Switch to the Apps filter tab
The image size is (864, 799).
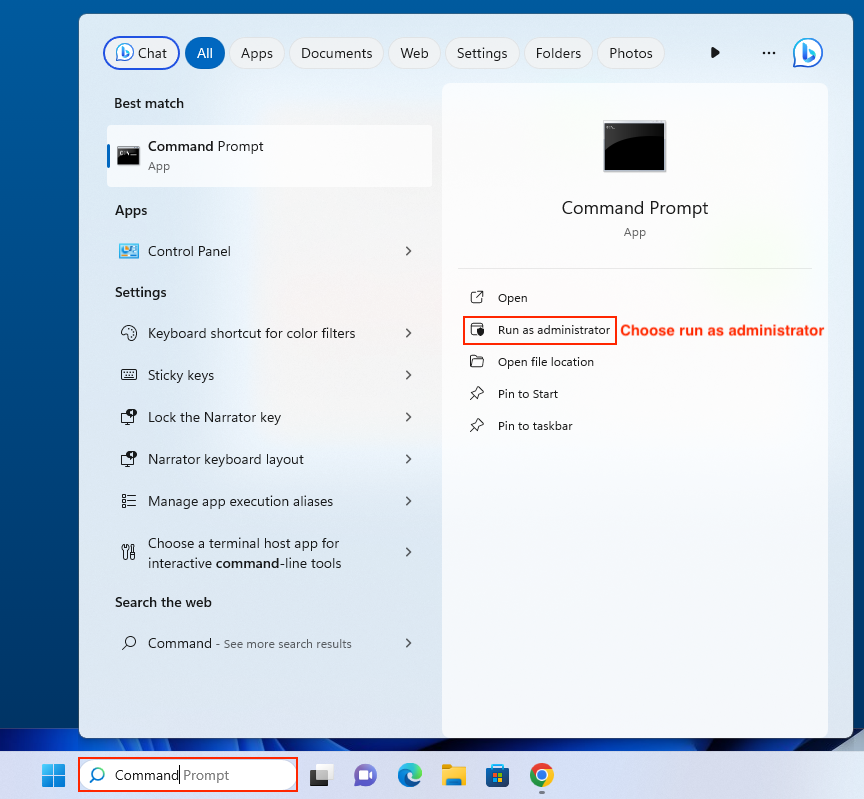click(x=257, y=53)
